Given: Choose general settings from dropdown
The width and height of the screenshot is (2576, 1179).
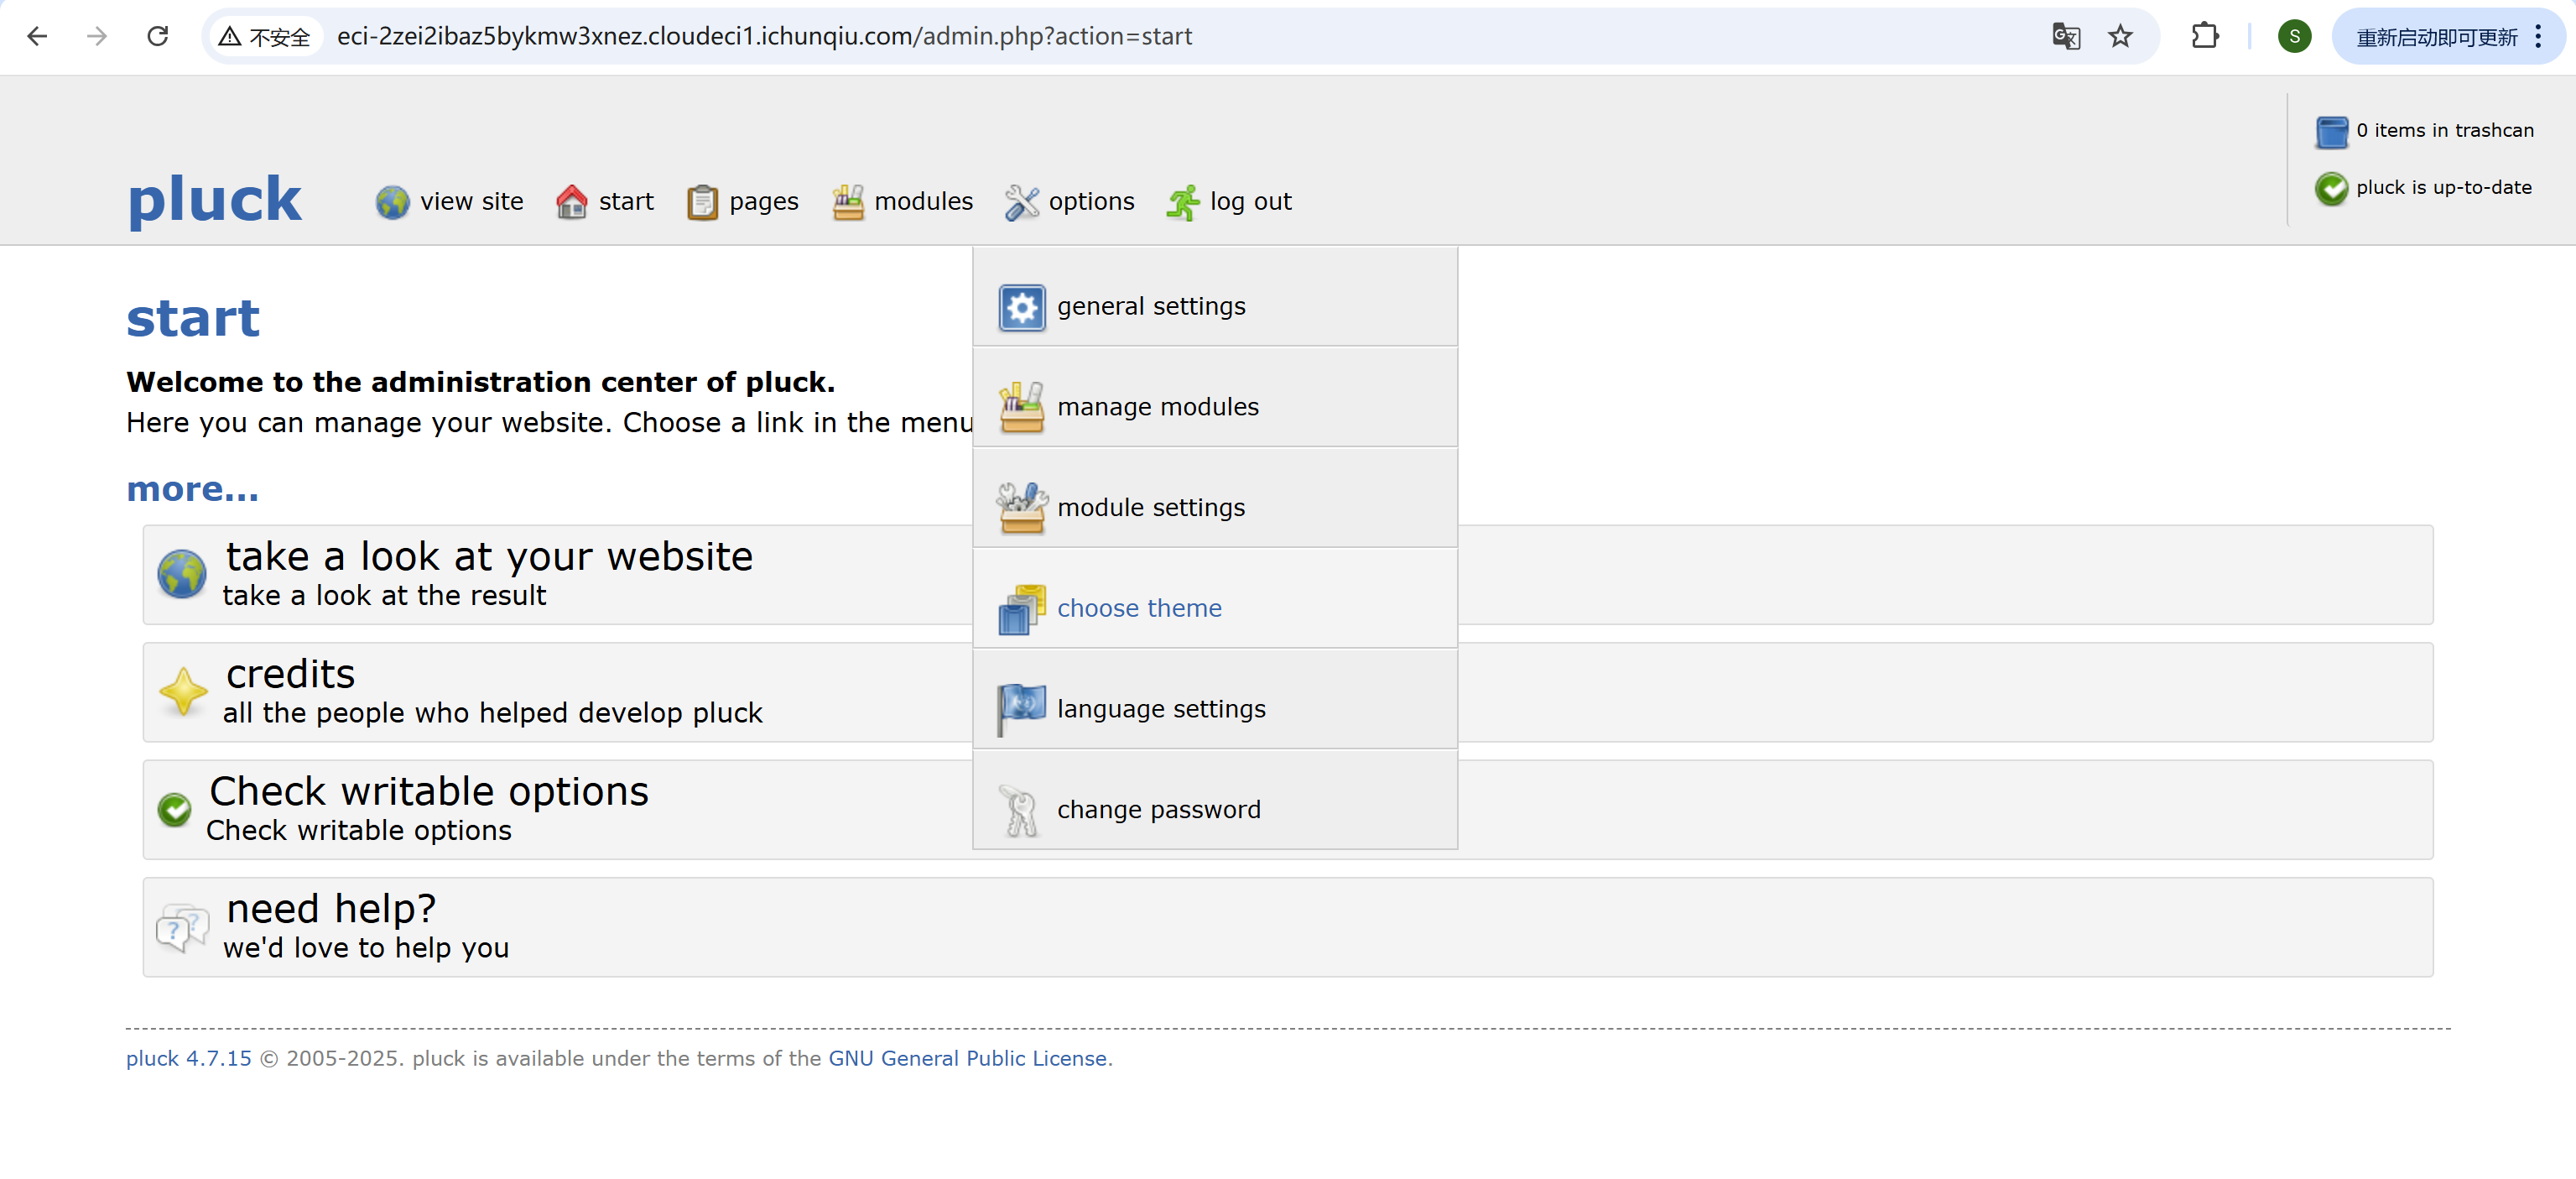Looking at the screenshot, I should (1215, 297).
